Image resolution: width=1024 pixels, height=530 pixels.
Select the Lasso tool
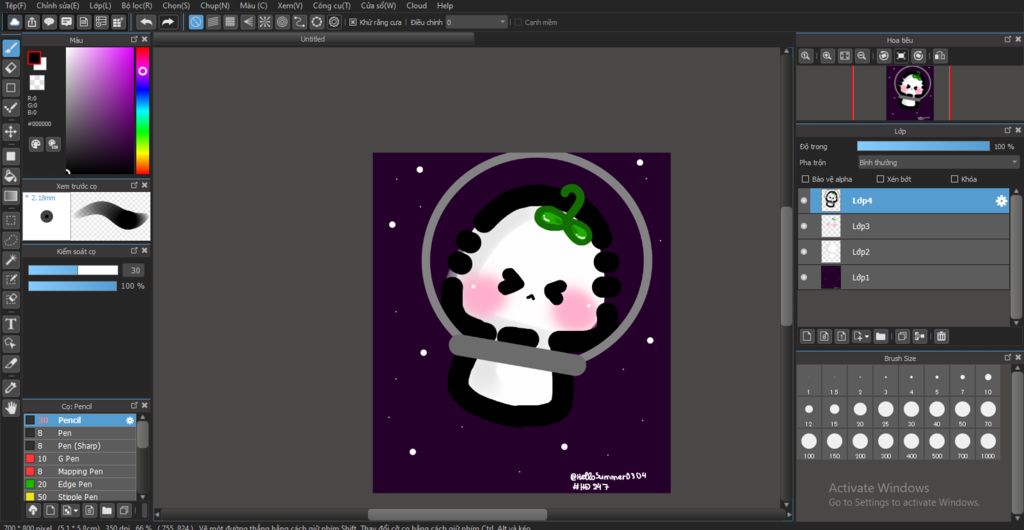[10, 240]
